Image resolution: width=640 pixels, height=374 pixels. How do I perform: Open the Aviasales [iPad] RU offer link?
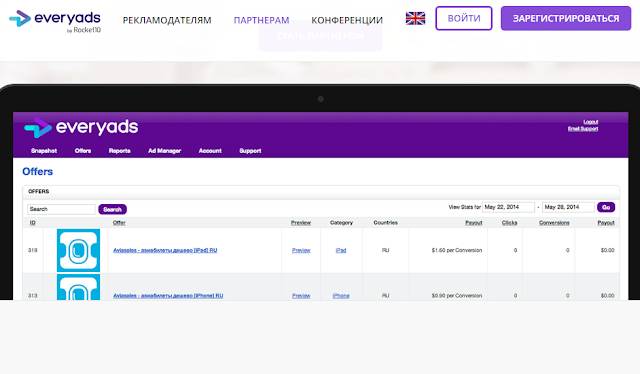click(165, 250)
